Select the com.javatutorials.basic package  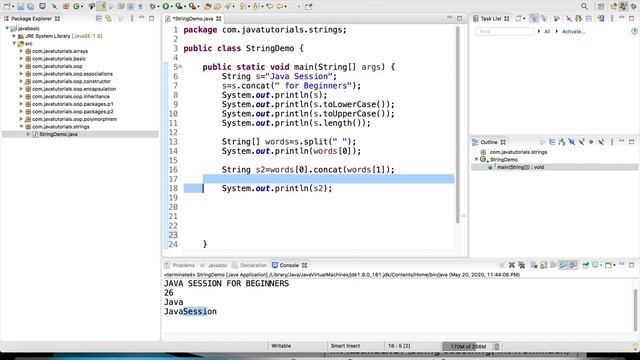pos(59,58)
